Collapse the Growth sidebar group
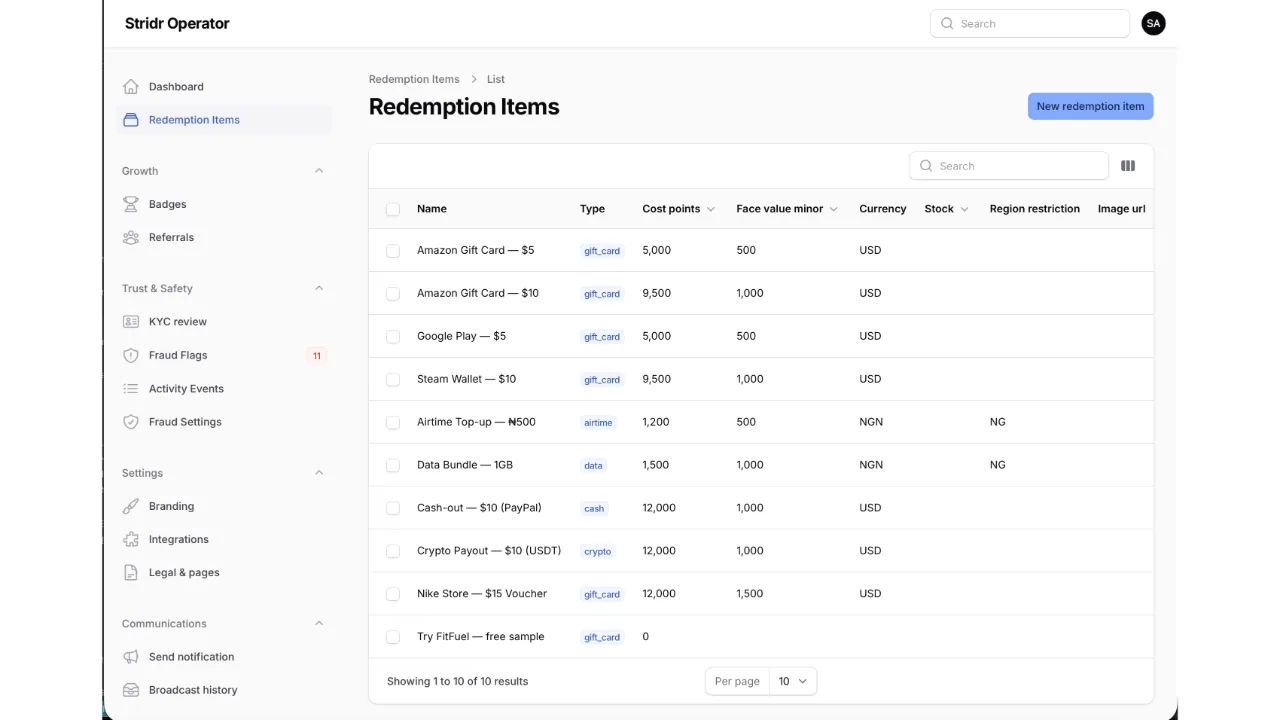1280x720 pixels. [319, 171]
